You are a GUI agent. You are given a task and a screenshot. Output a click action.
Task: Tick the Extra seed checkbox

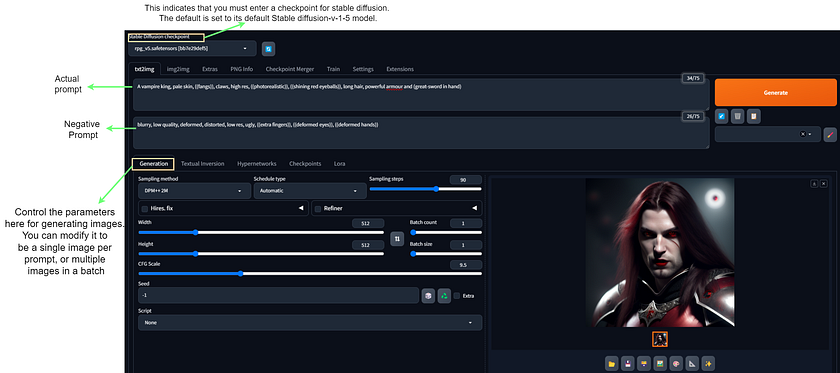coord(457,296)
